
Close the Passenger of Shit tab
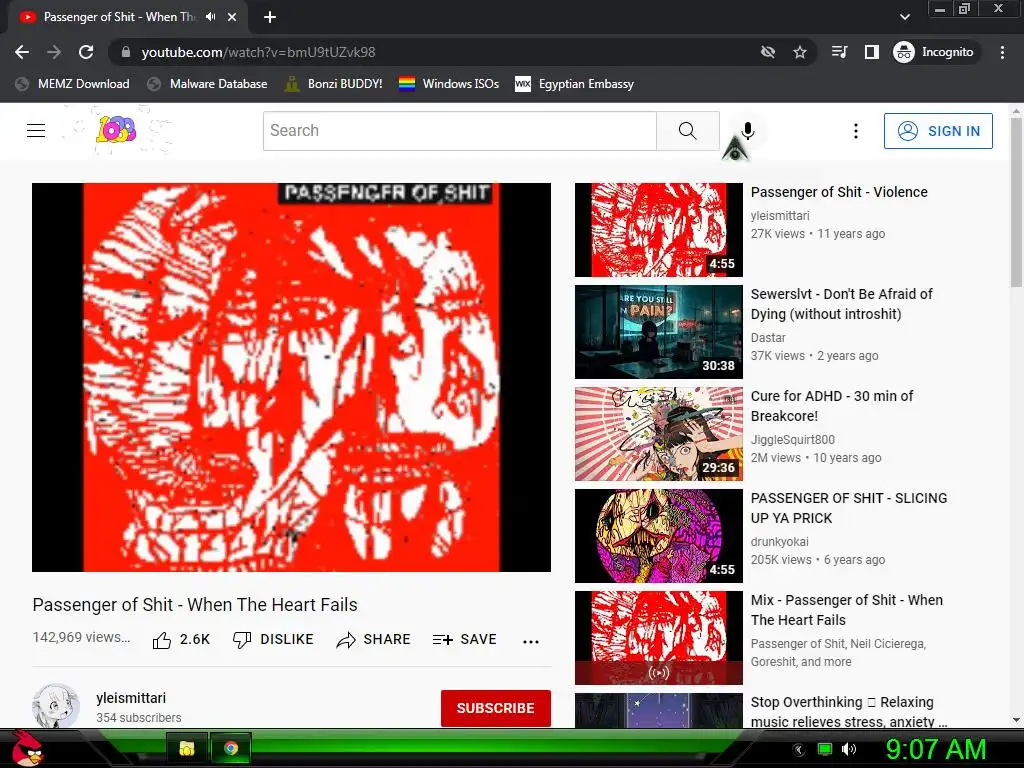tap(231, 17)
